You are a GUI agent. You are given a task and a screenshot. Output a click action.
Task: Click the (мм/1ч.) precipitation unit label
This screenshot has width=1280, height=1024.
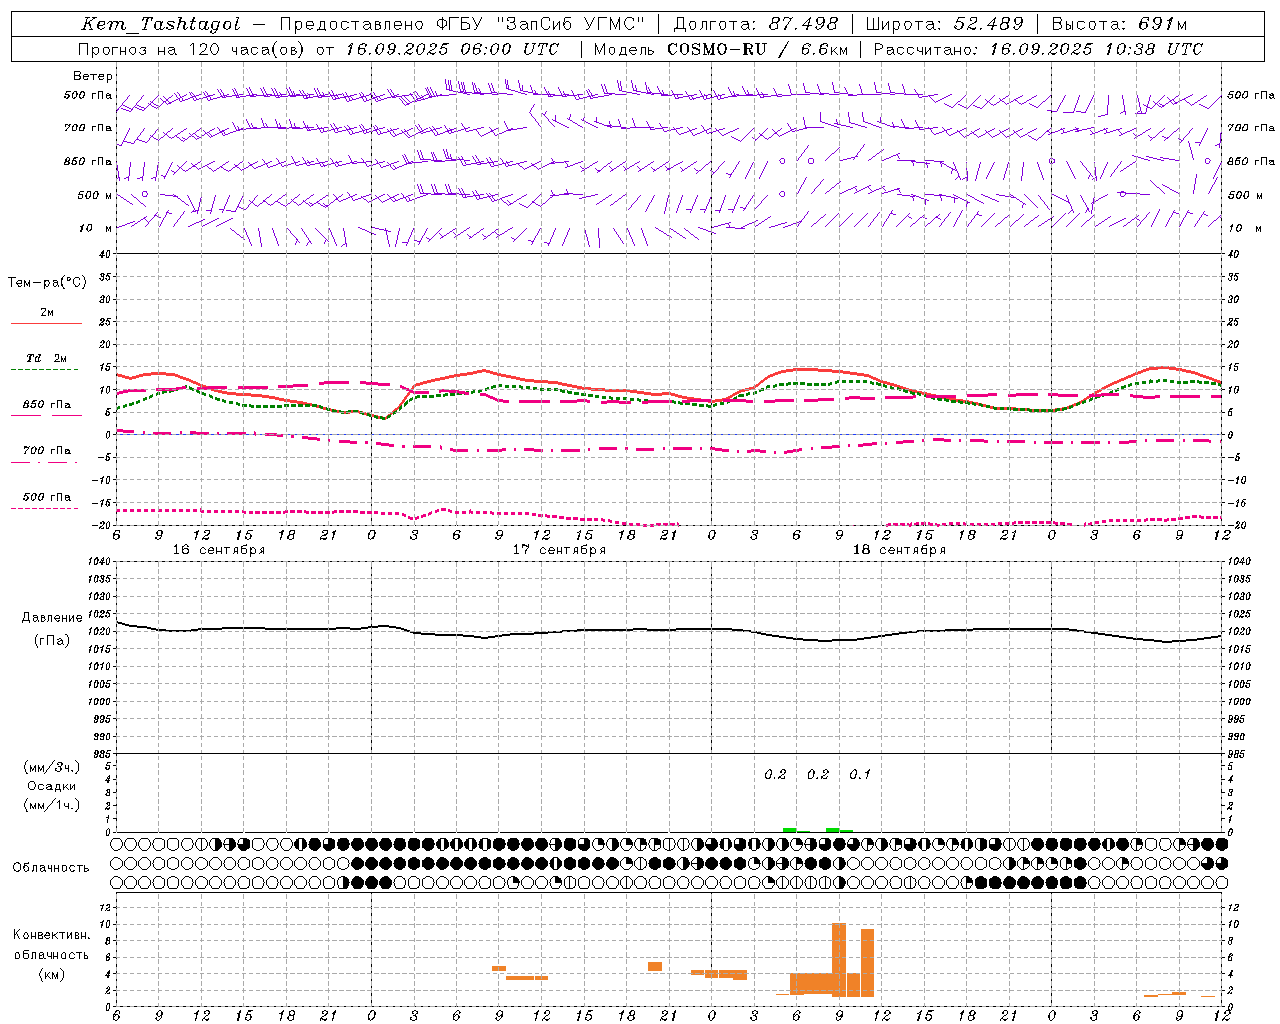click(x=52, y=805)
